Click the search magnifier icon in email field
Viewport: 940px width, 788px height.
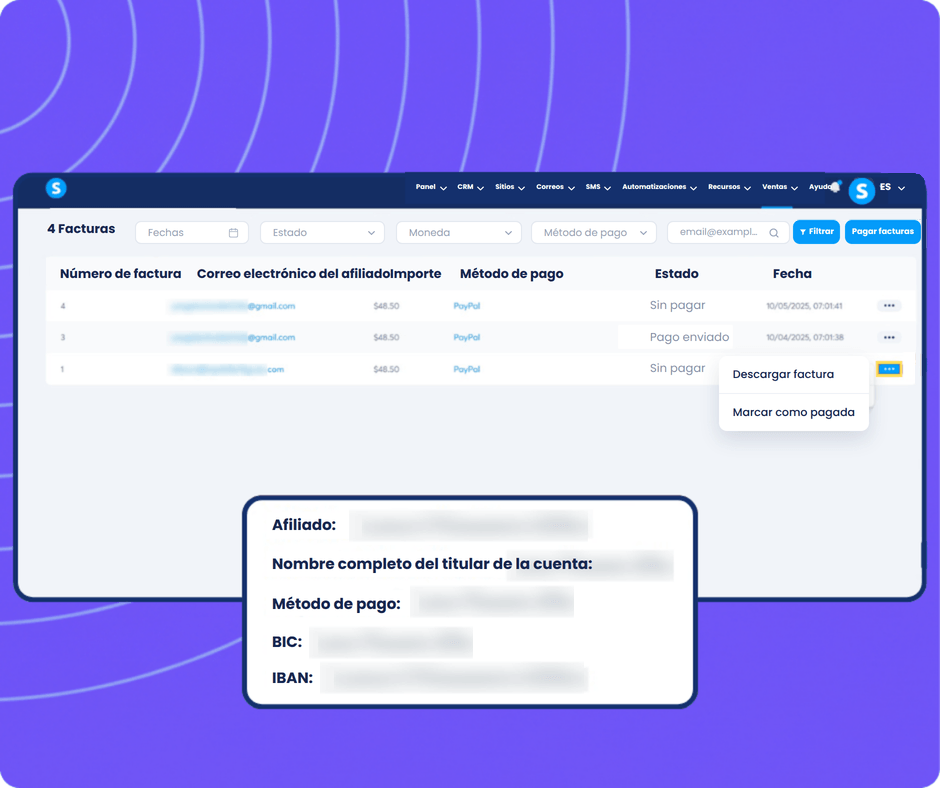pyautogui.click(x=774, y=233)
